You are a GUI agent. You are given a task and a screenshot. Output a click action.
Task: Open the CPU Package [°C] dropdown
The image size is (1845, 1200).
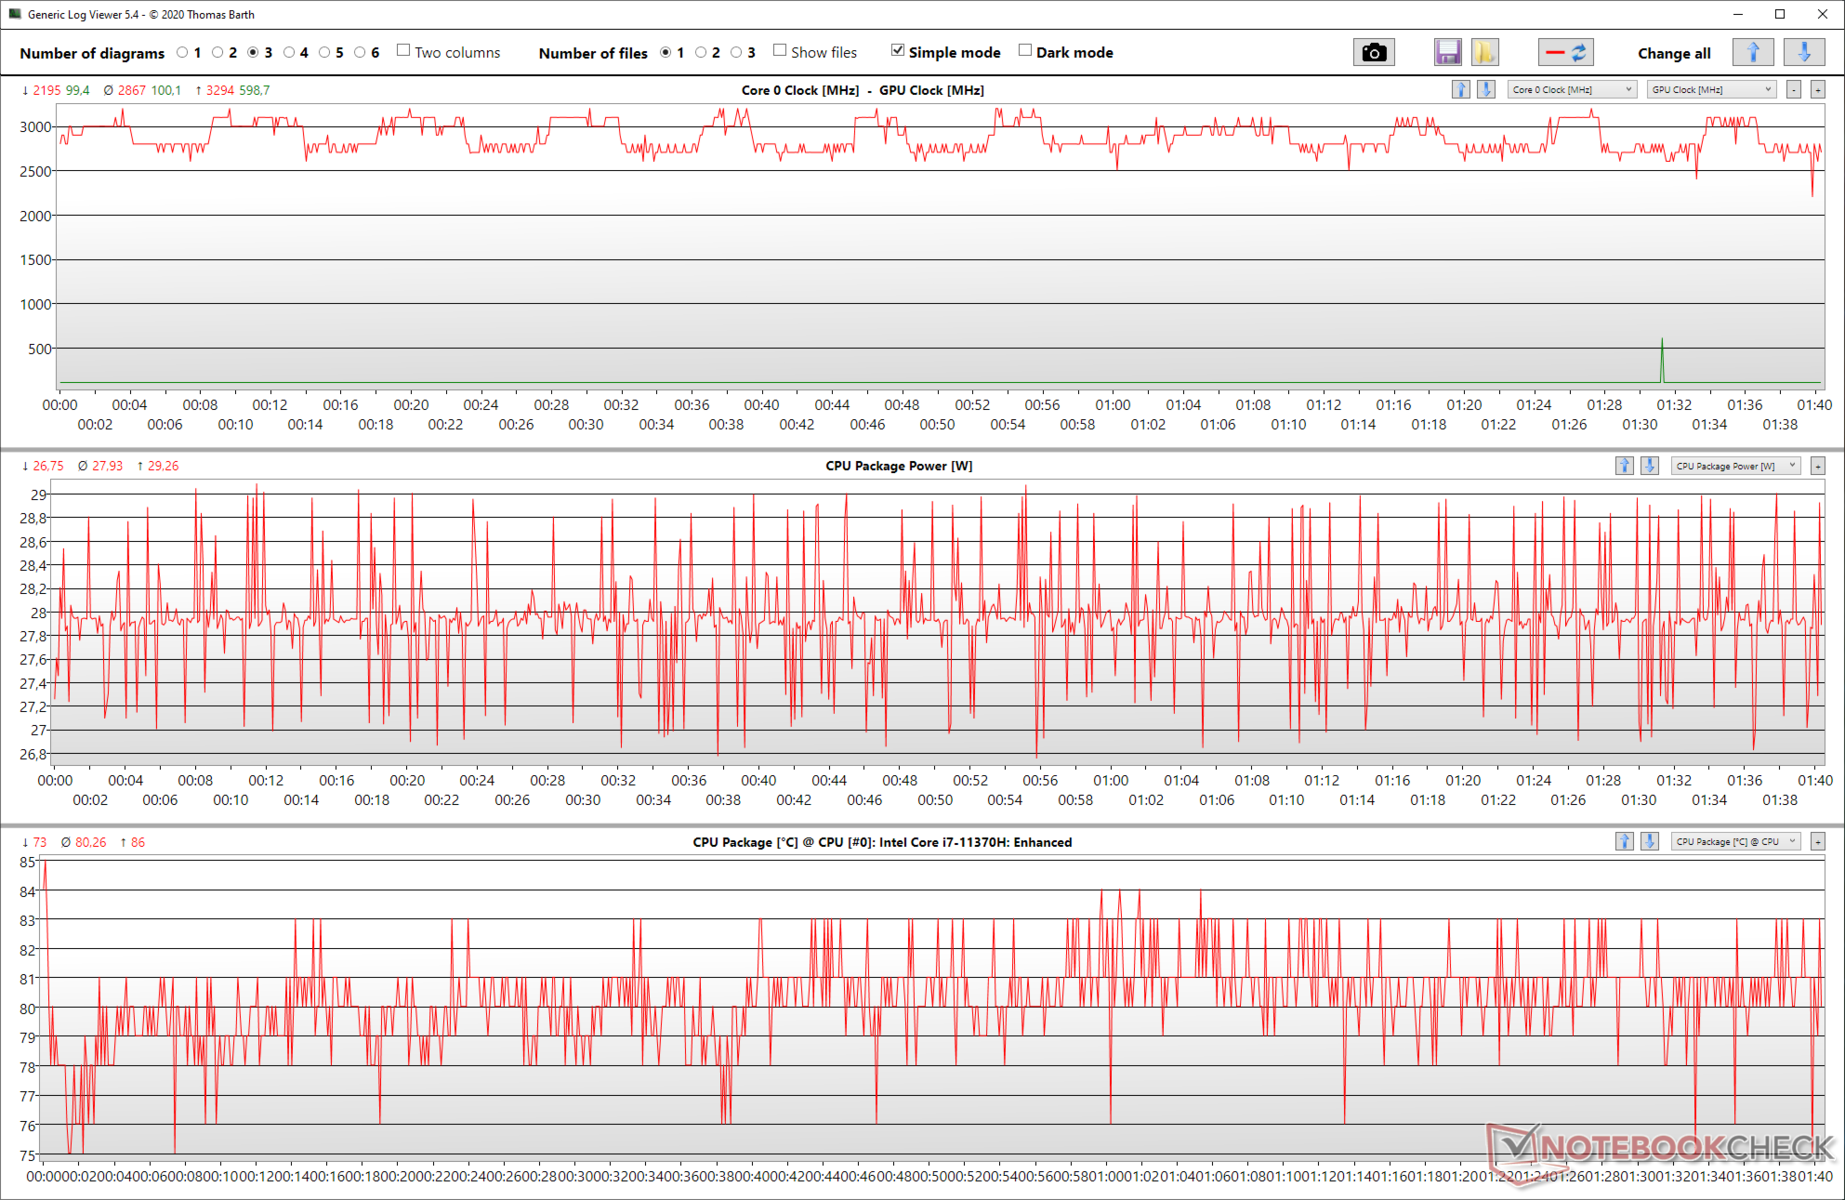click(1735, 842)
